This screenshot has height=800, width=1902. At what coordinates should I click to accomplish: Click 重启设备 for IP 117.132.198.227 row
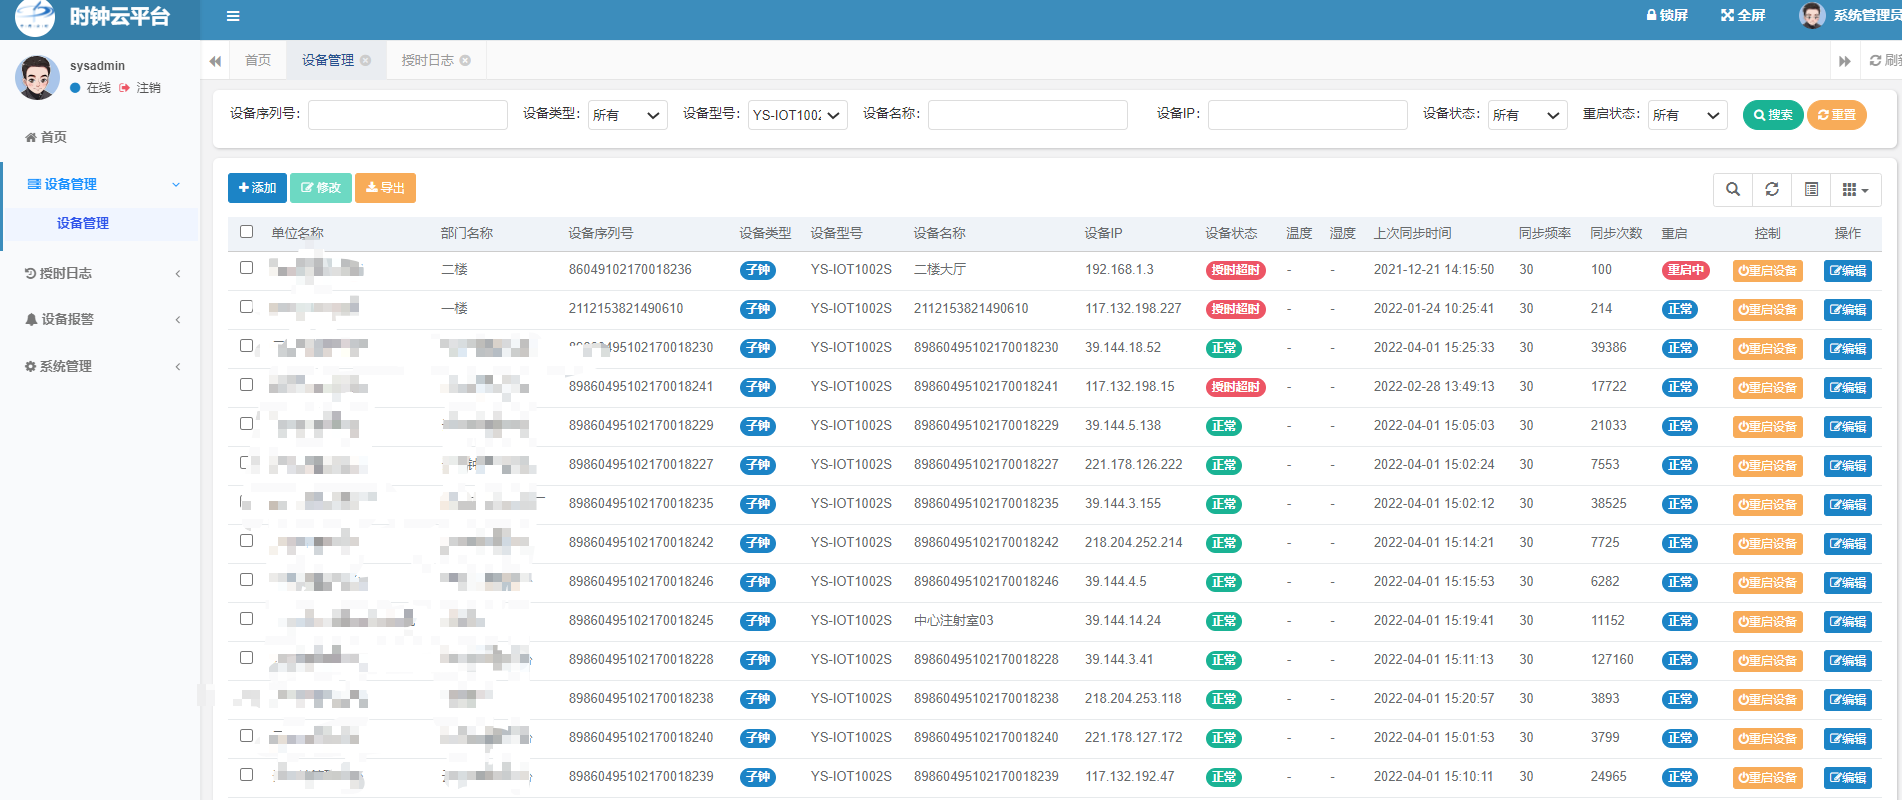(1767, 310)
